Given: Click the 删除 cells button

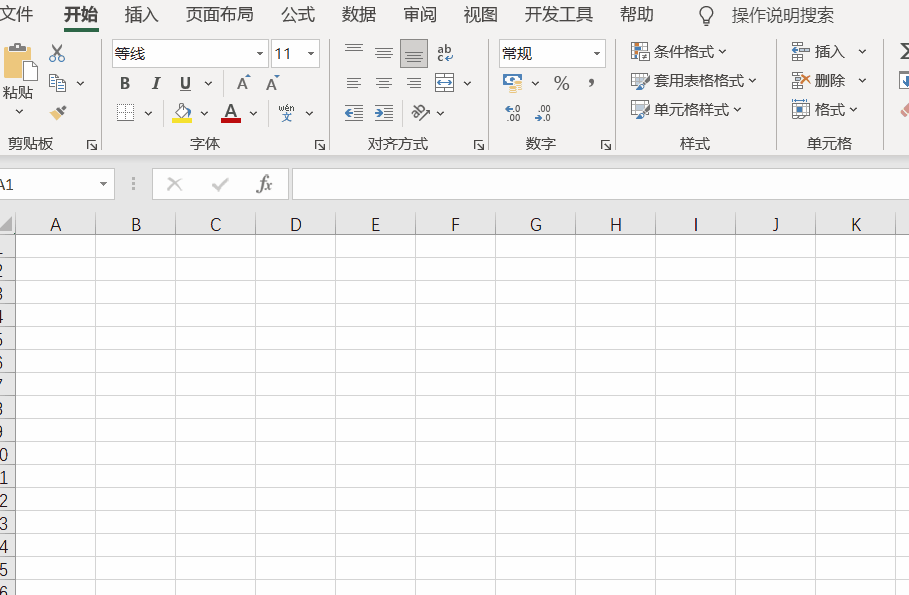Looking at the screenshot, I should (x=818, y=81).
